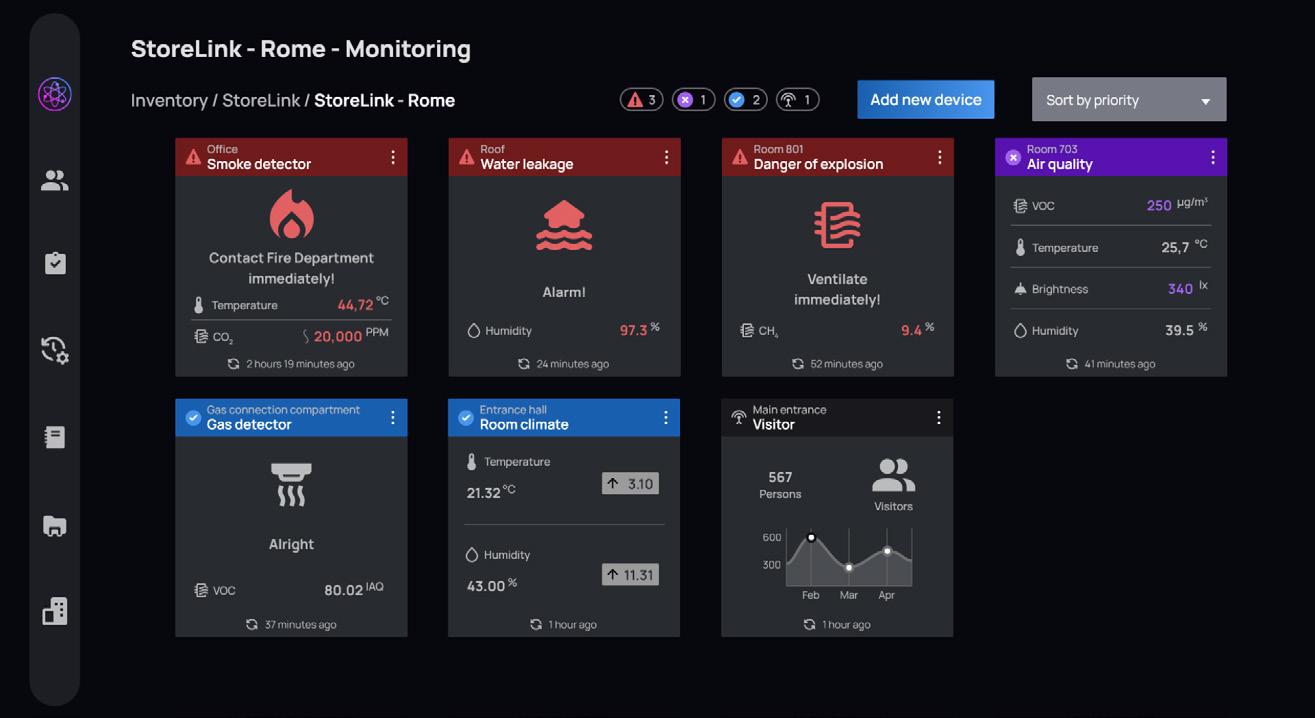The image size is (1315, 718).
Task: Open the store inventory sidebar icon
Action: pyautogui.click(x=55, y=526)
